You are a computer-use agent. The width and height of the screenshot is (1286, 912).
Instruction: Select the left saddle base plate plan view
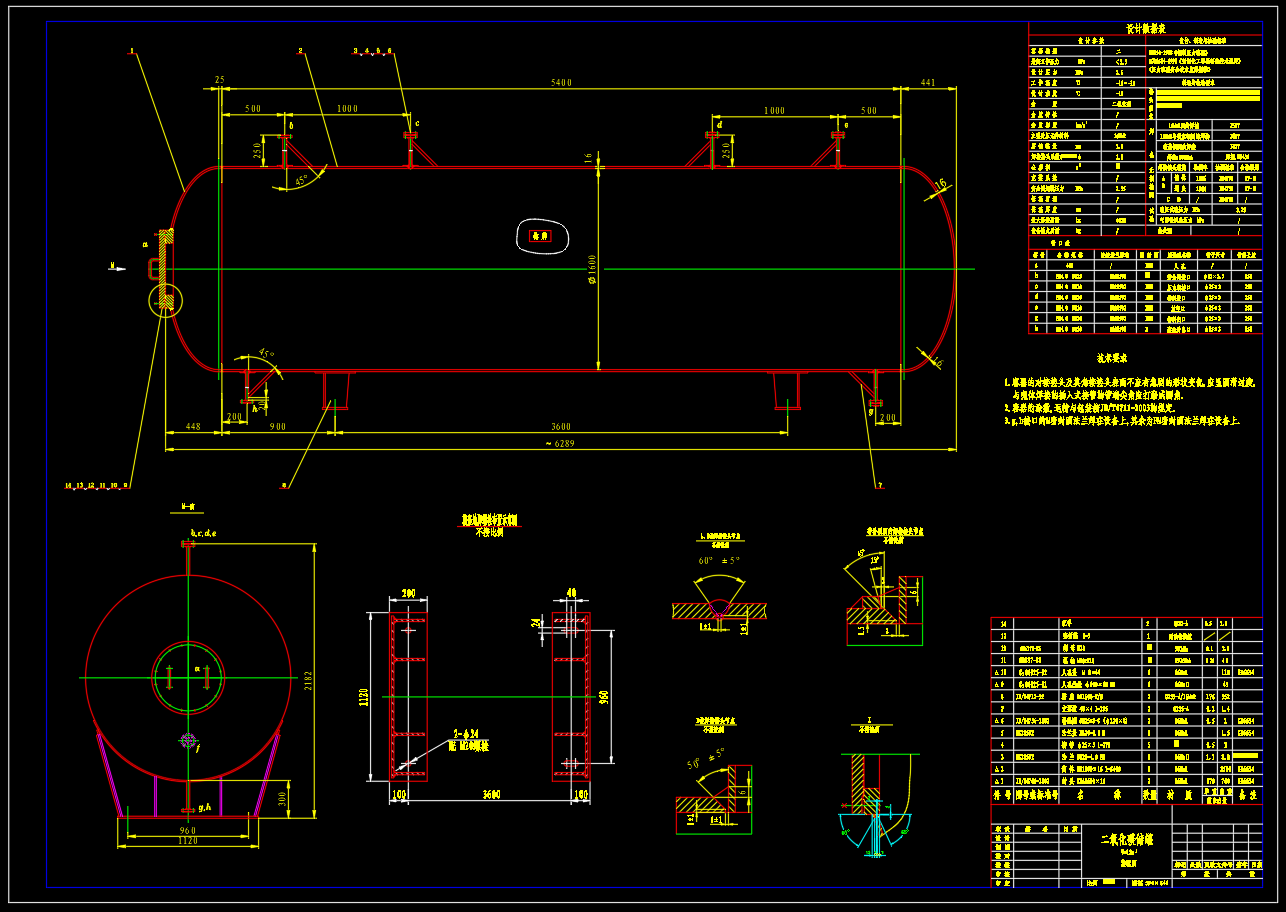409,696
